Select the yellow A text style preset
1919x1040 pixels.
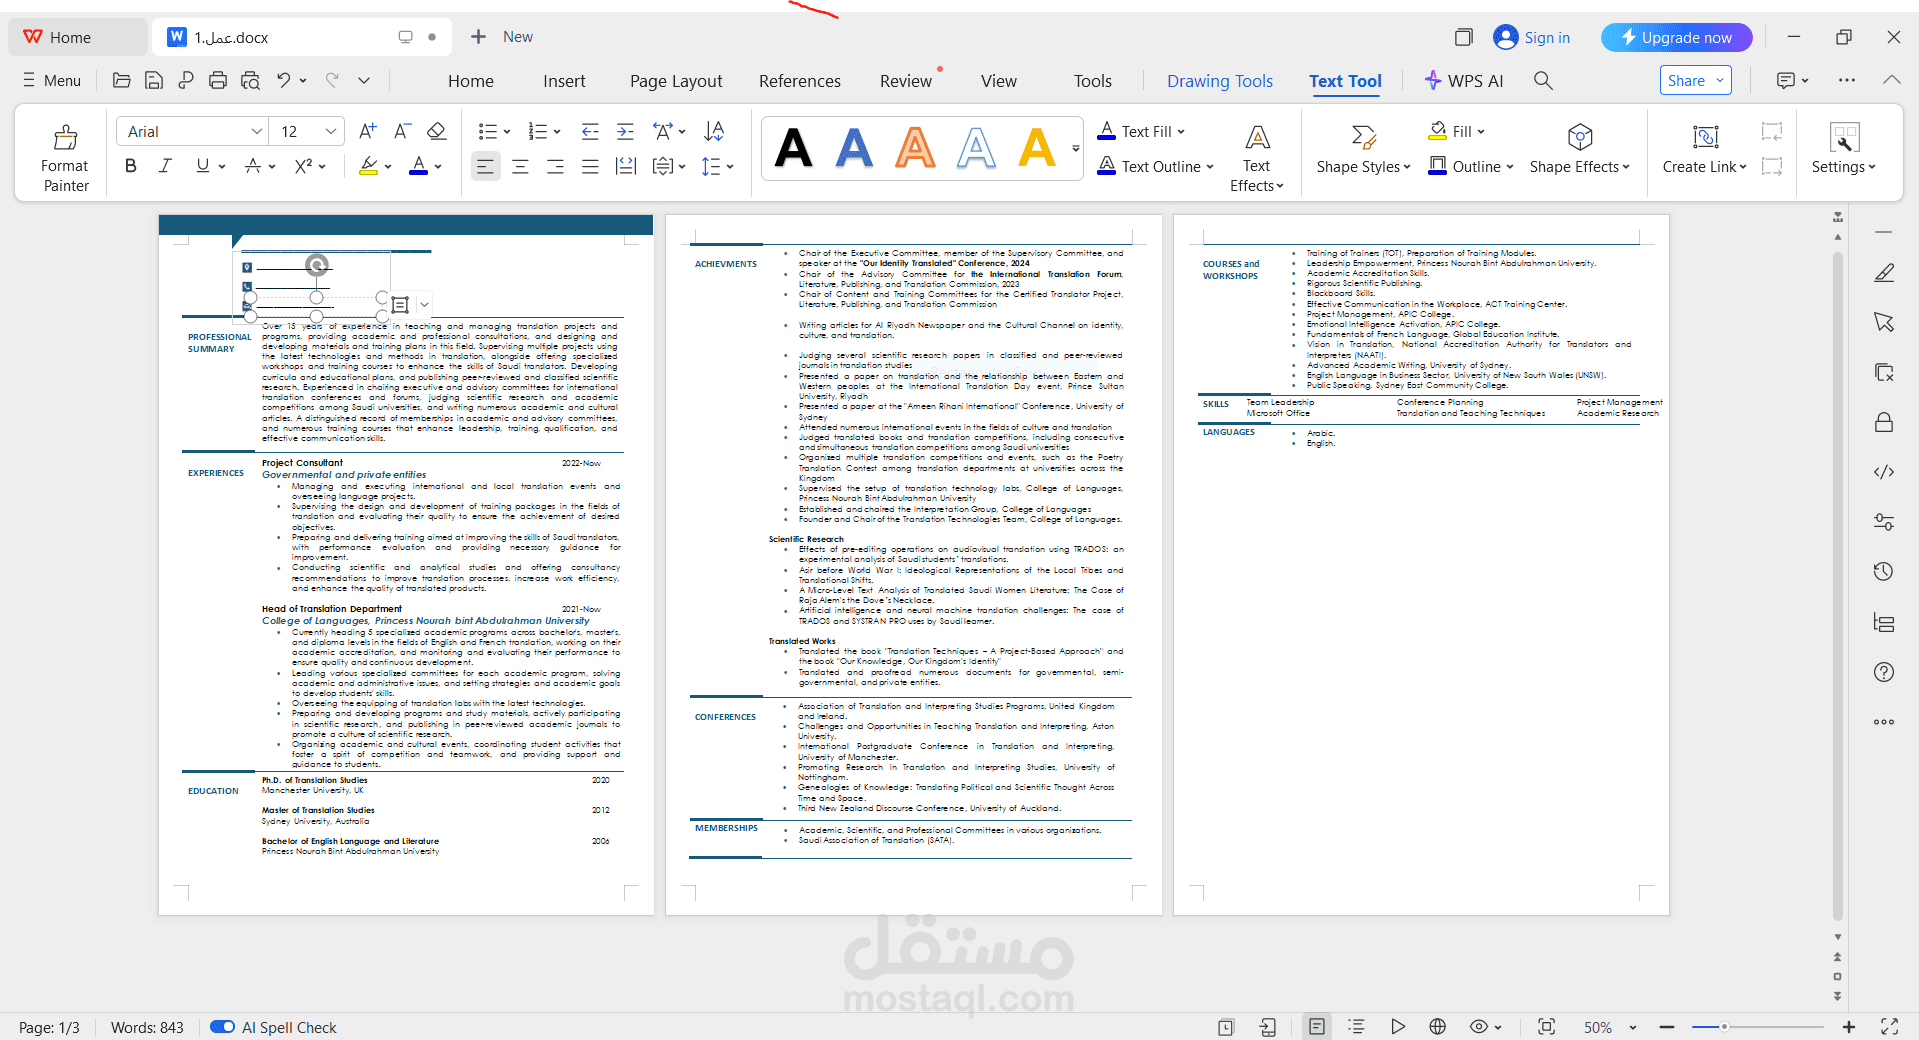pyautogui.click(x=1037, y=148)
